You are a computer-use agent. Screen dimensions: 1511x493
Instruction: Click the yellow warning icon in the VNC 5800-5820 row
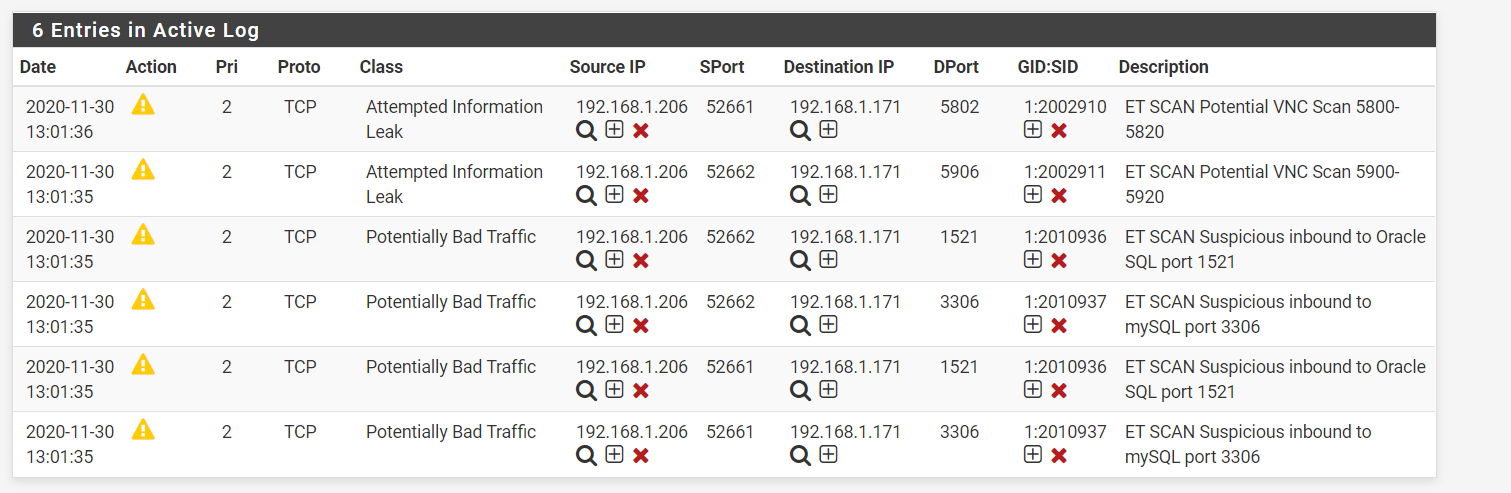[x=143, y=105]
